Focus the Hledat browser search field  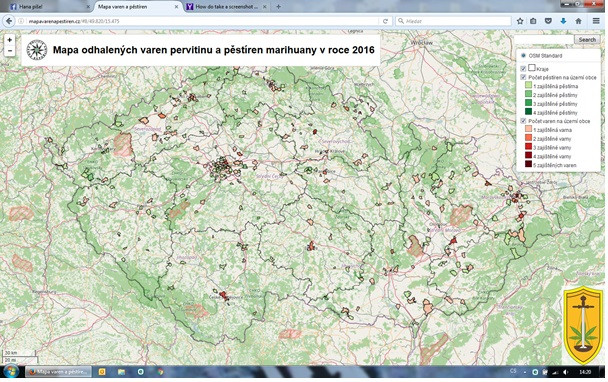(x=453, y=21)
